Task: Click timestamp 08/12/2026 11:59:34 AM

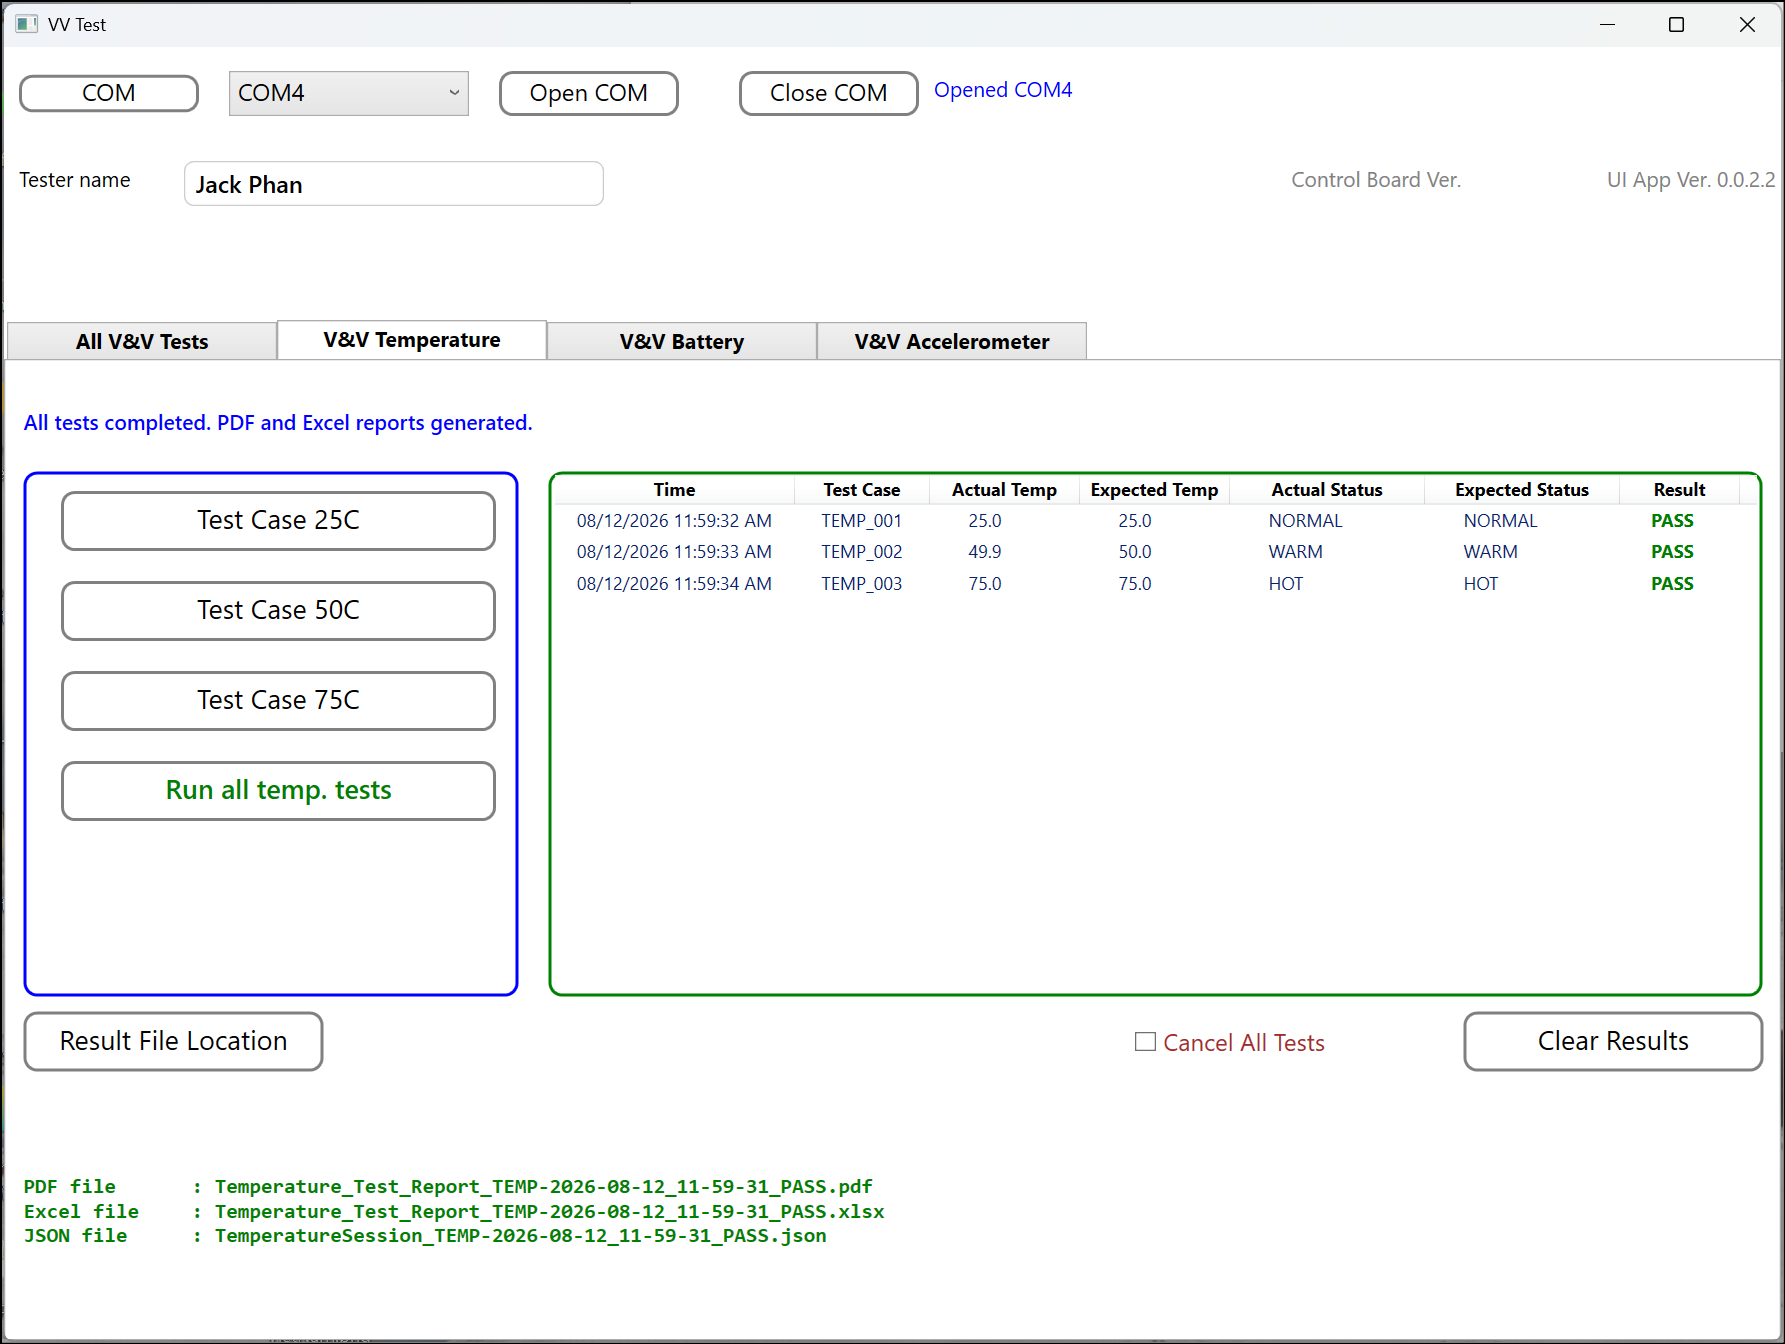Action: click(x=674, y=584)
